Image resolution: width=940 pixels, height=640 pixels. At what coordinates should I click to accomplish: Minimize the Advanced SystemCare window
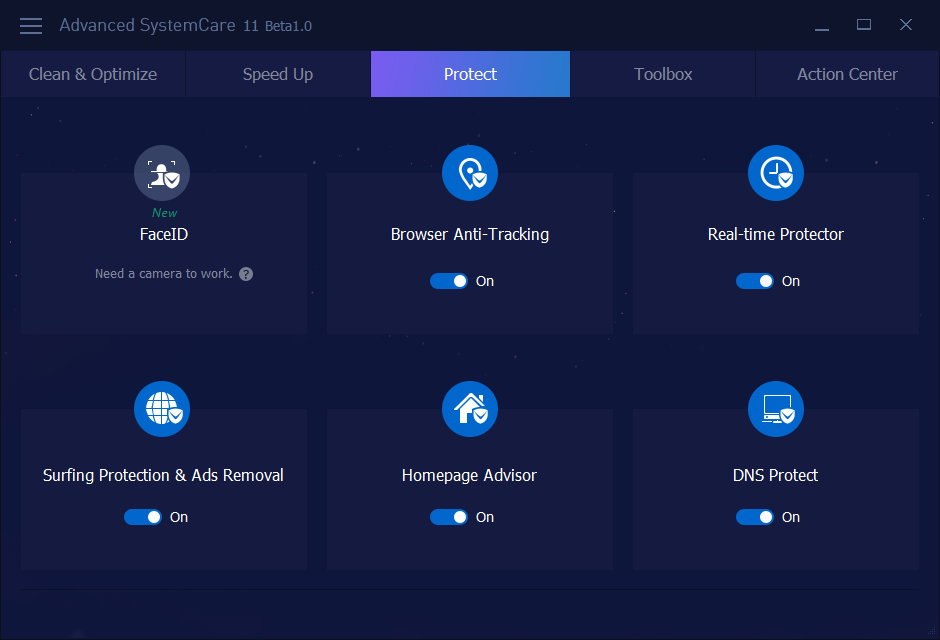click(x=821, y=25)
